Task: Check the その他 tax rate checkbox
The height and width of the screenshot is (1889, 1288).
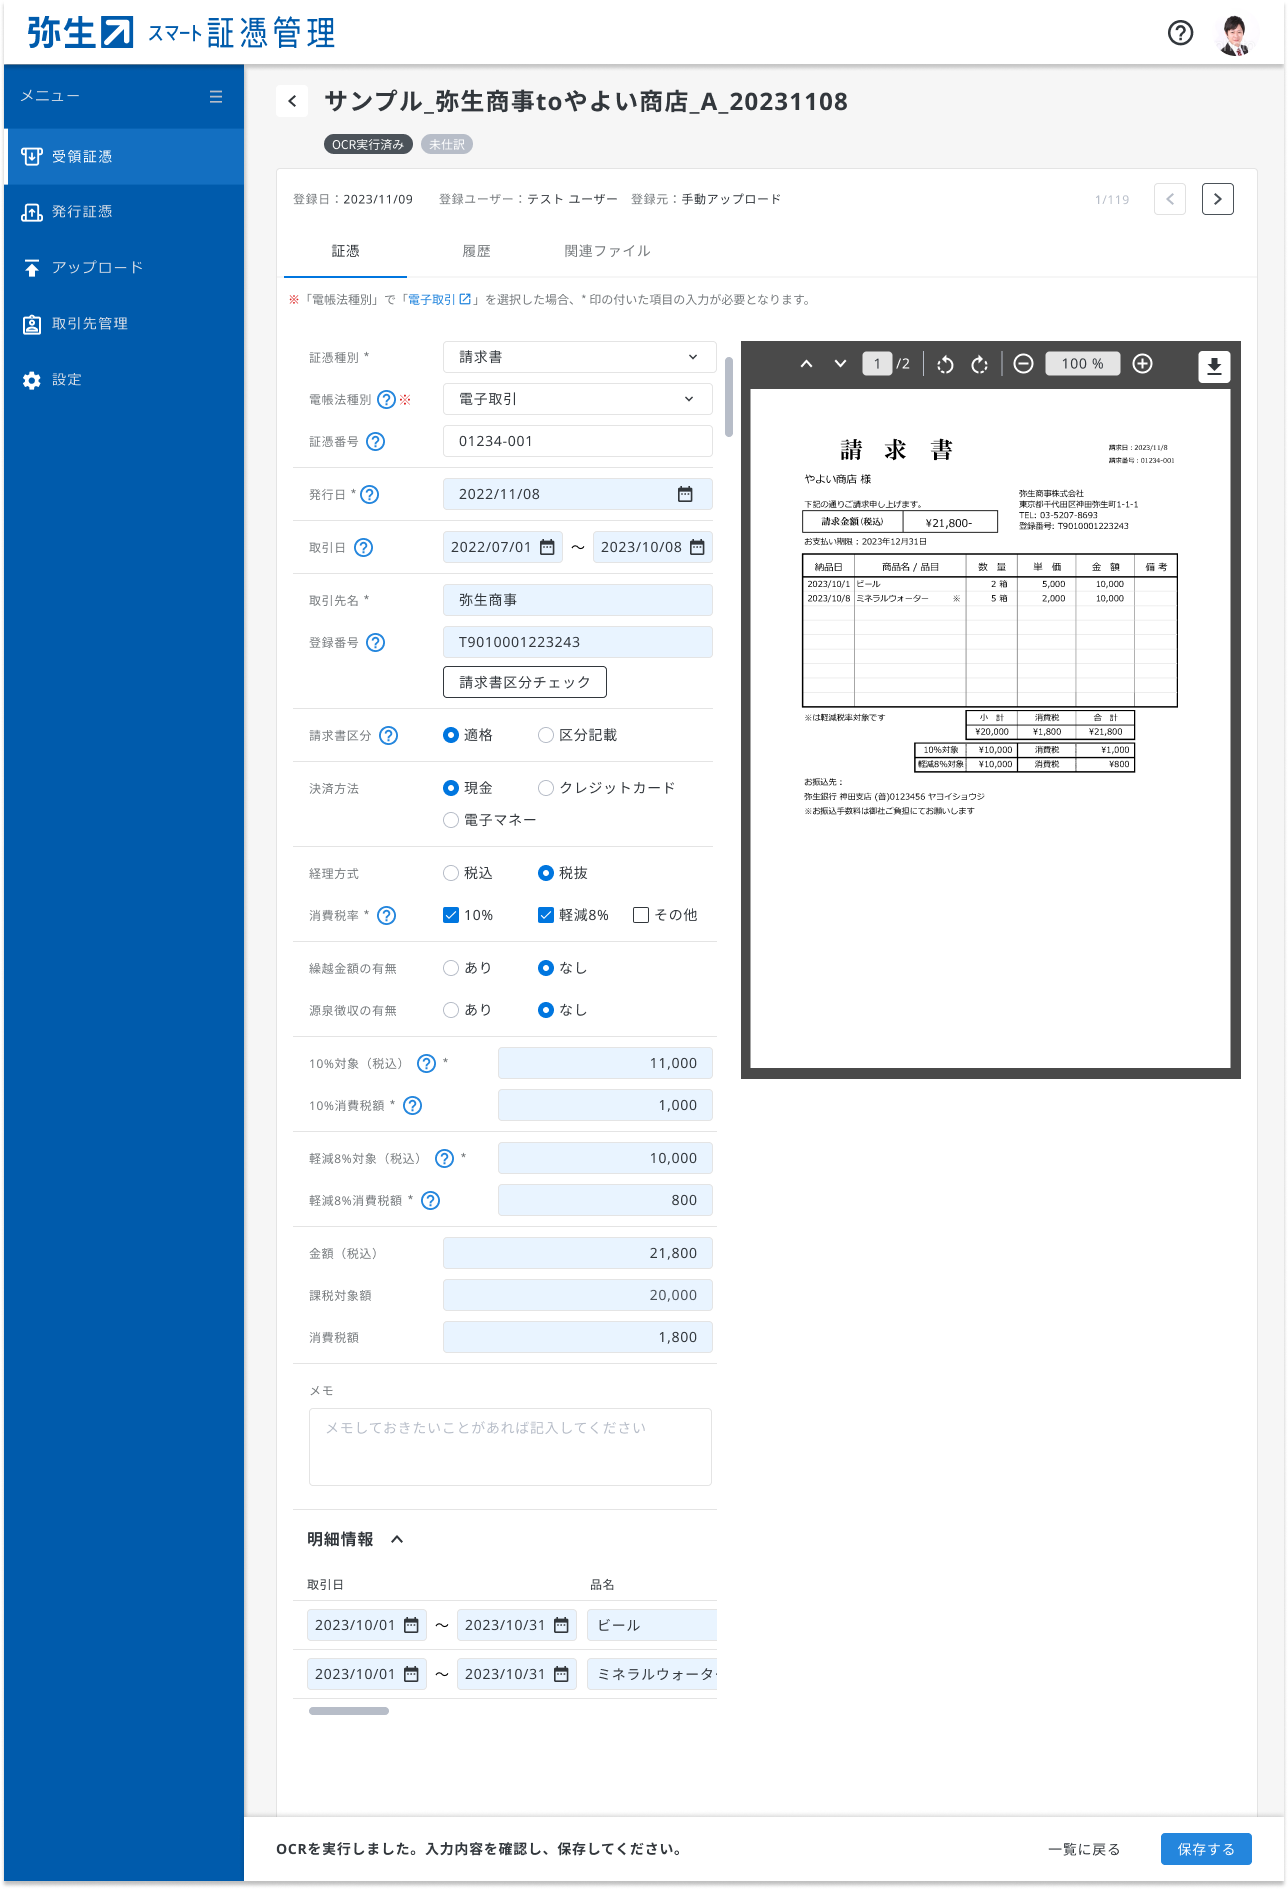Action: (x=641, y=915)
